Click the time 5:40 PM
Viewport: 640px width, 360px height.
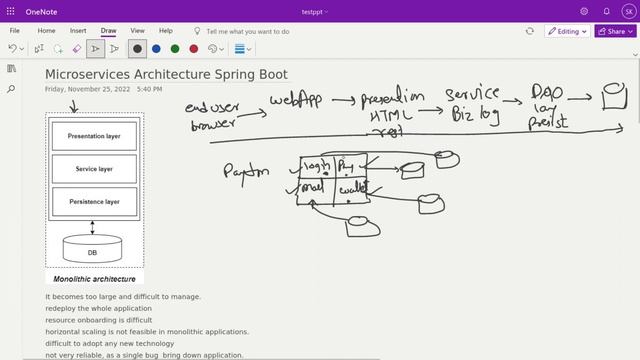coord(149,89)
